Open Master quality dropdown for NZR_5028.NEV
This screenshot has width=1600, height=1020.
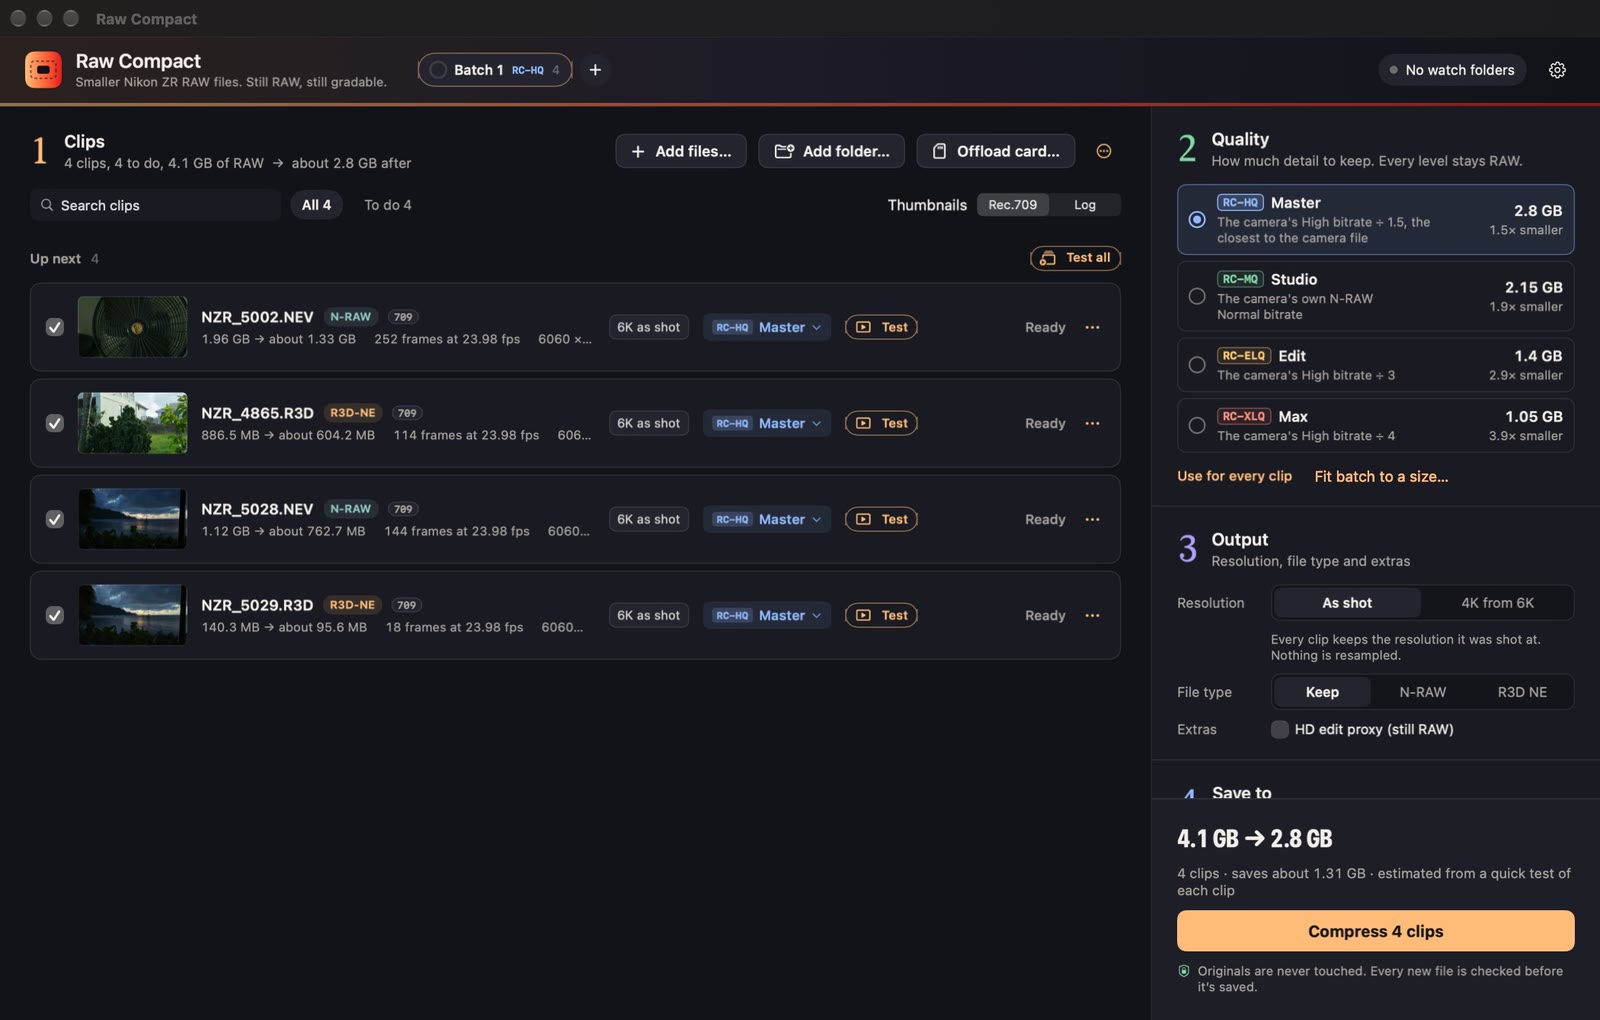coord(767,519)
